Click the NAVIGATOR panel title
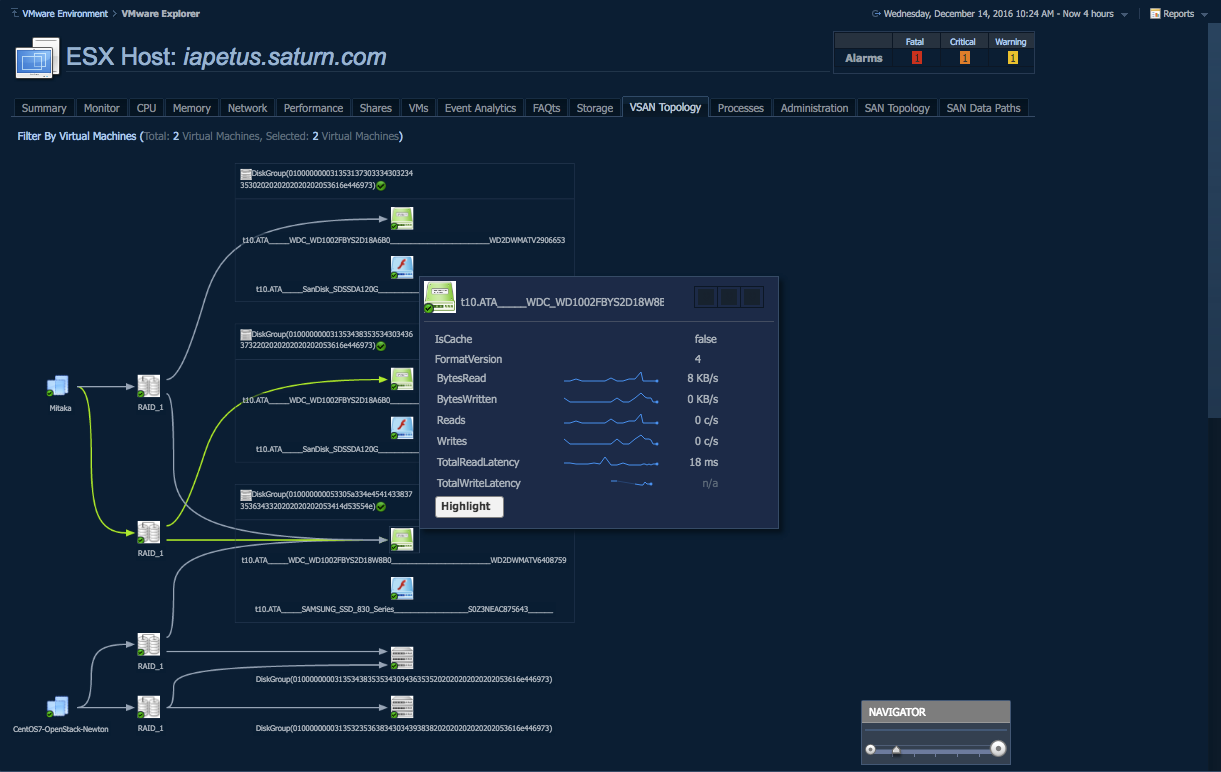 (x=897, y=712)
